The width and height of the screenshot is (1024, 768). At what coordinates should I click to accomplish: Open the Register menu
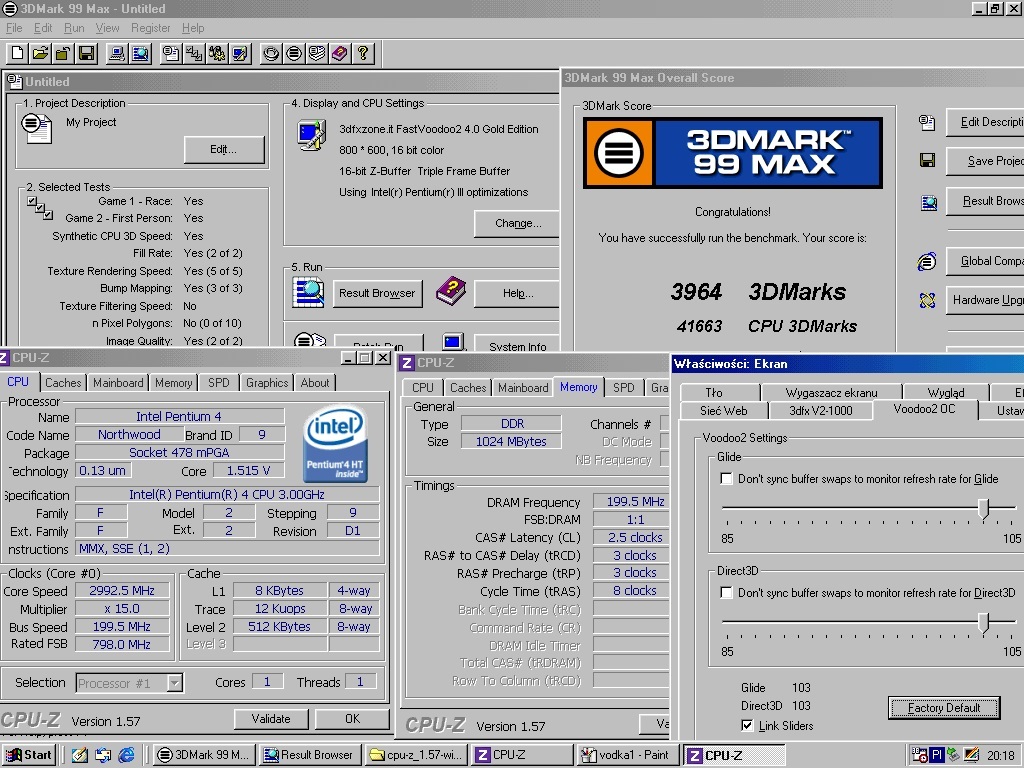pyautogui.click(x=150, y=28)
